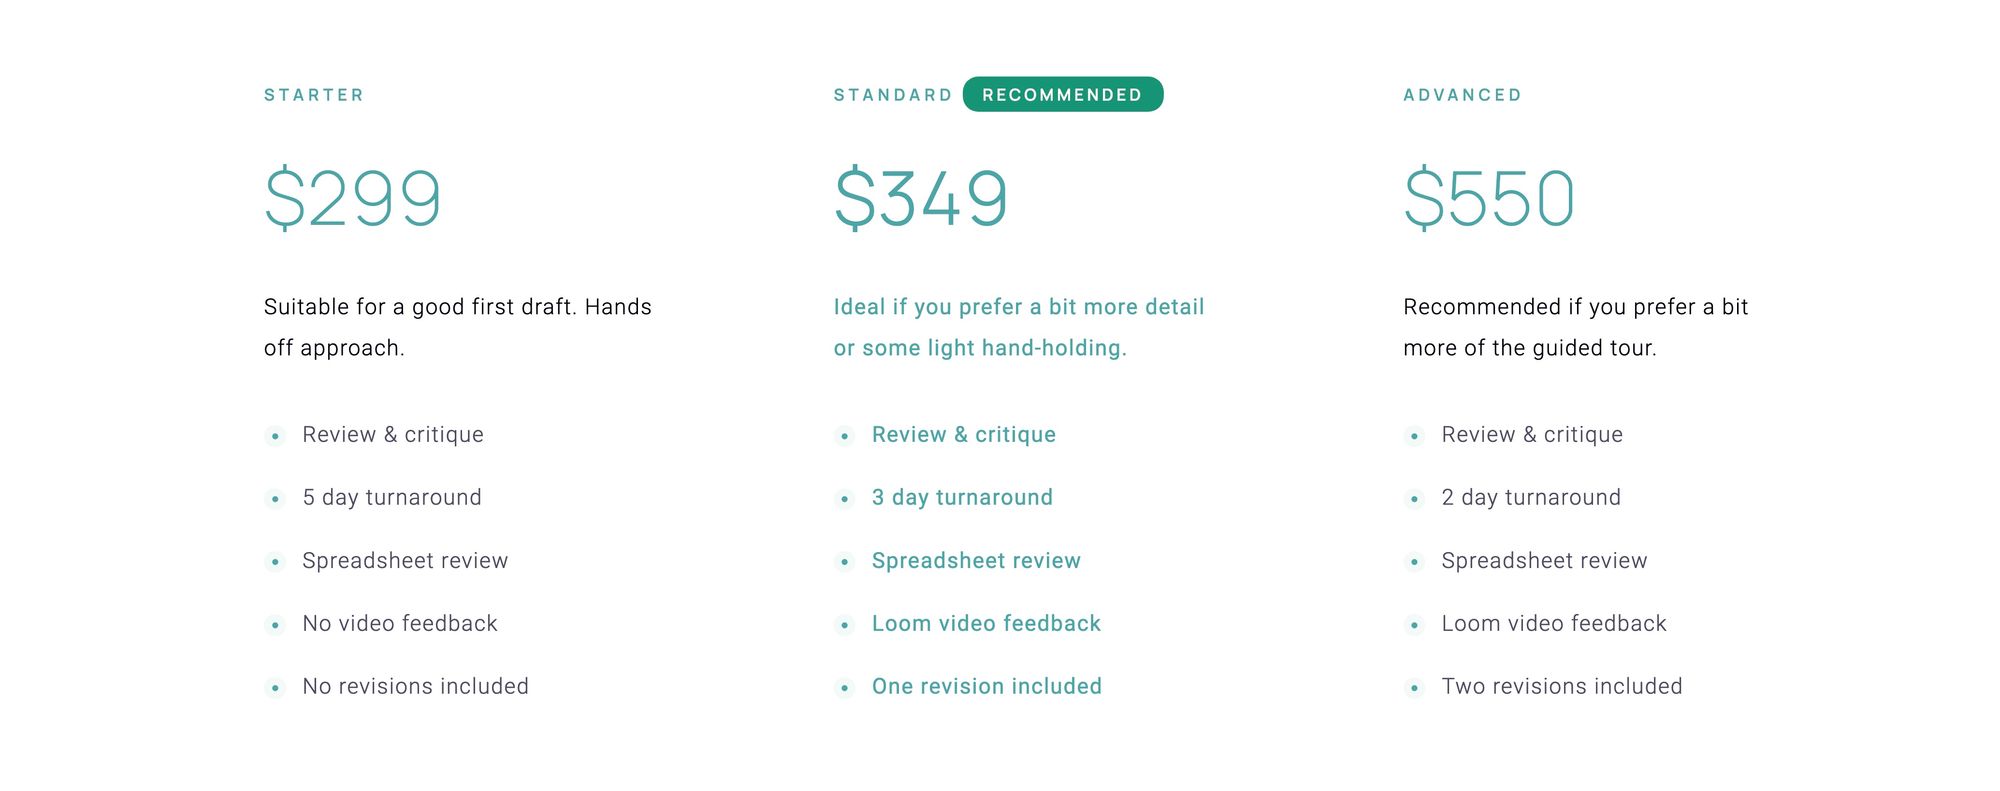Click the Standard Loom video feedback text

click(986, 623)
